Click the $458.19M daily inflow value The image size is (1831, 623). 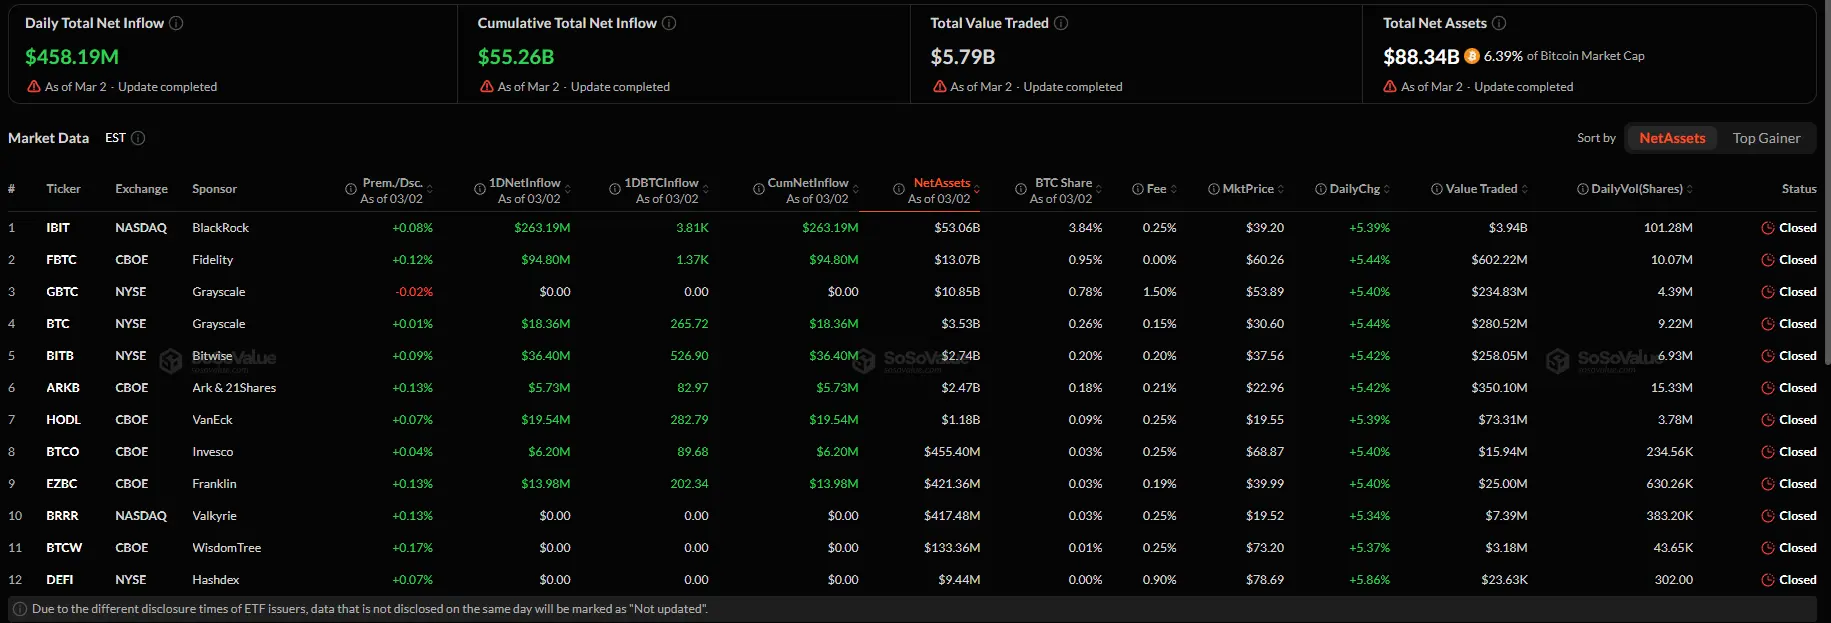(72, 57)
